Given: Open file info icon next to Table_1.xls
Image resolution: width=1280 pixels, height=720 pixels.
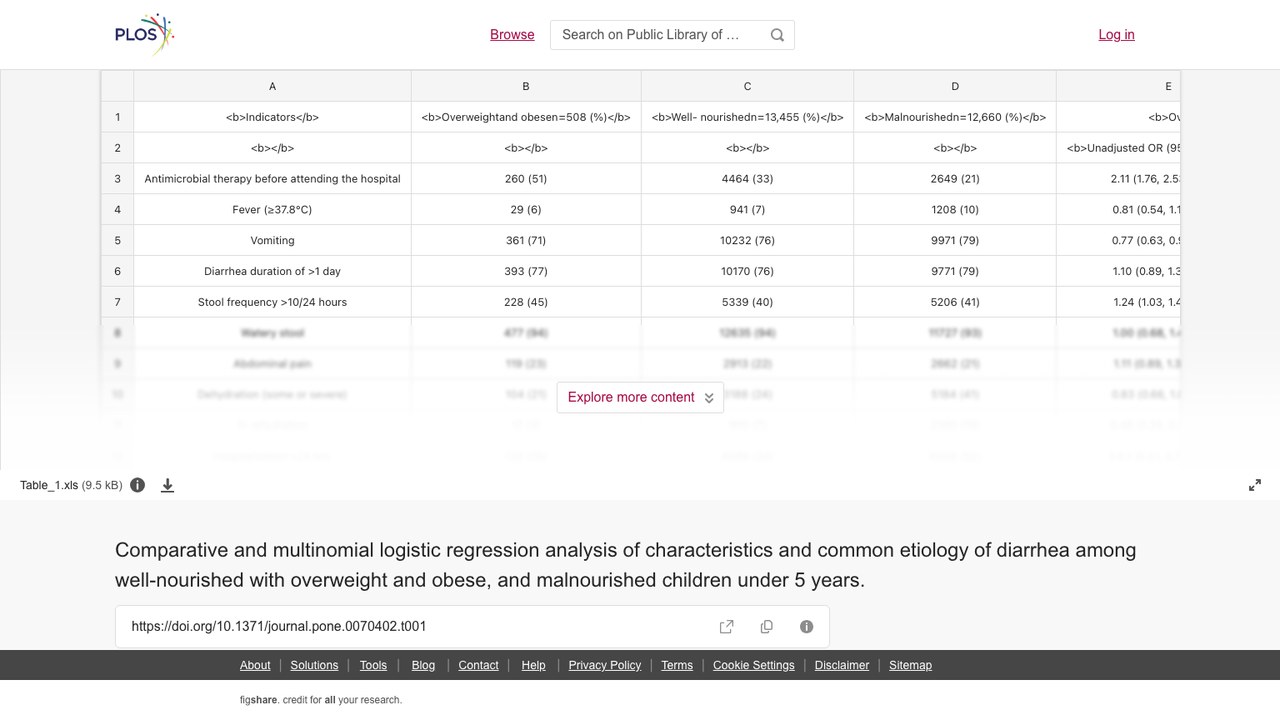Looking at the screenshot, I should point(138,485).
